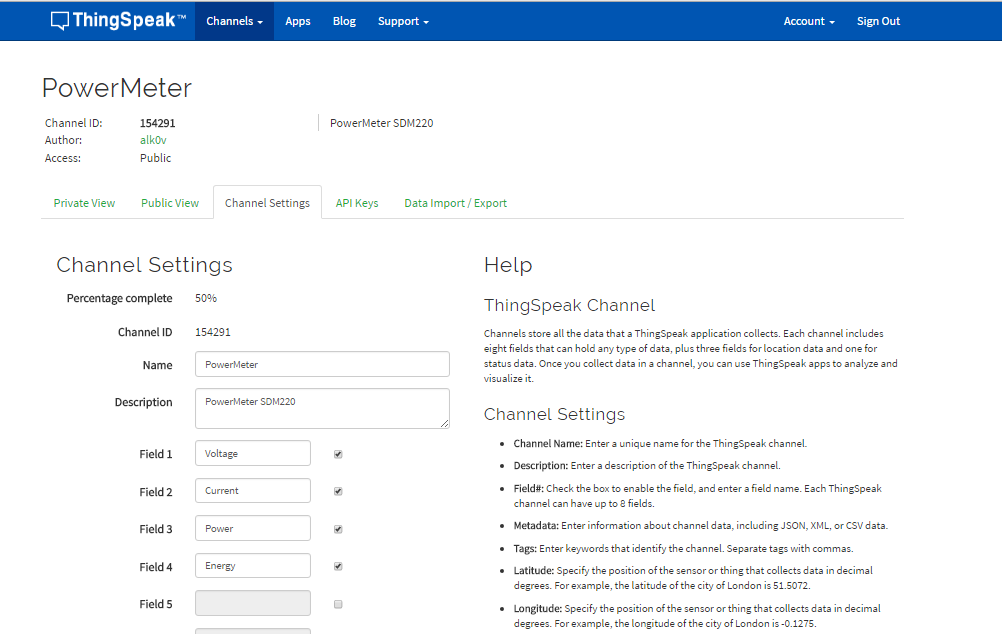
Task: Uncheck the Field 2 checkbox
Action: coord(338,491)
